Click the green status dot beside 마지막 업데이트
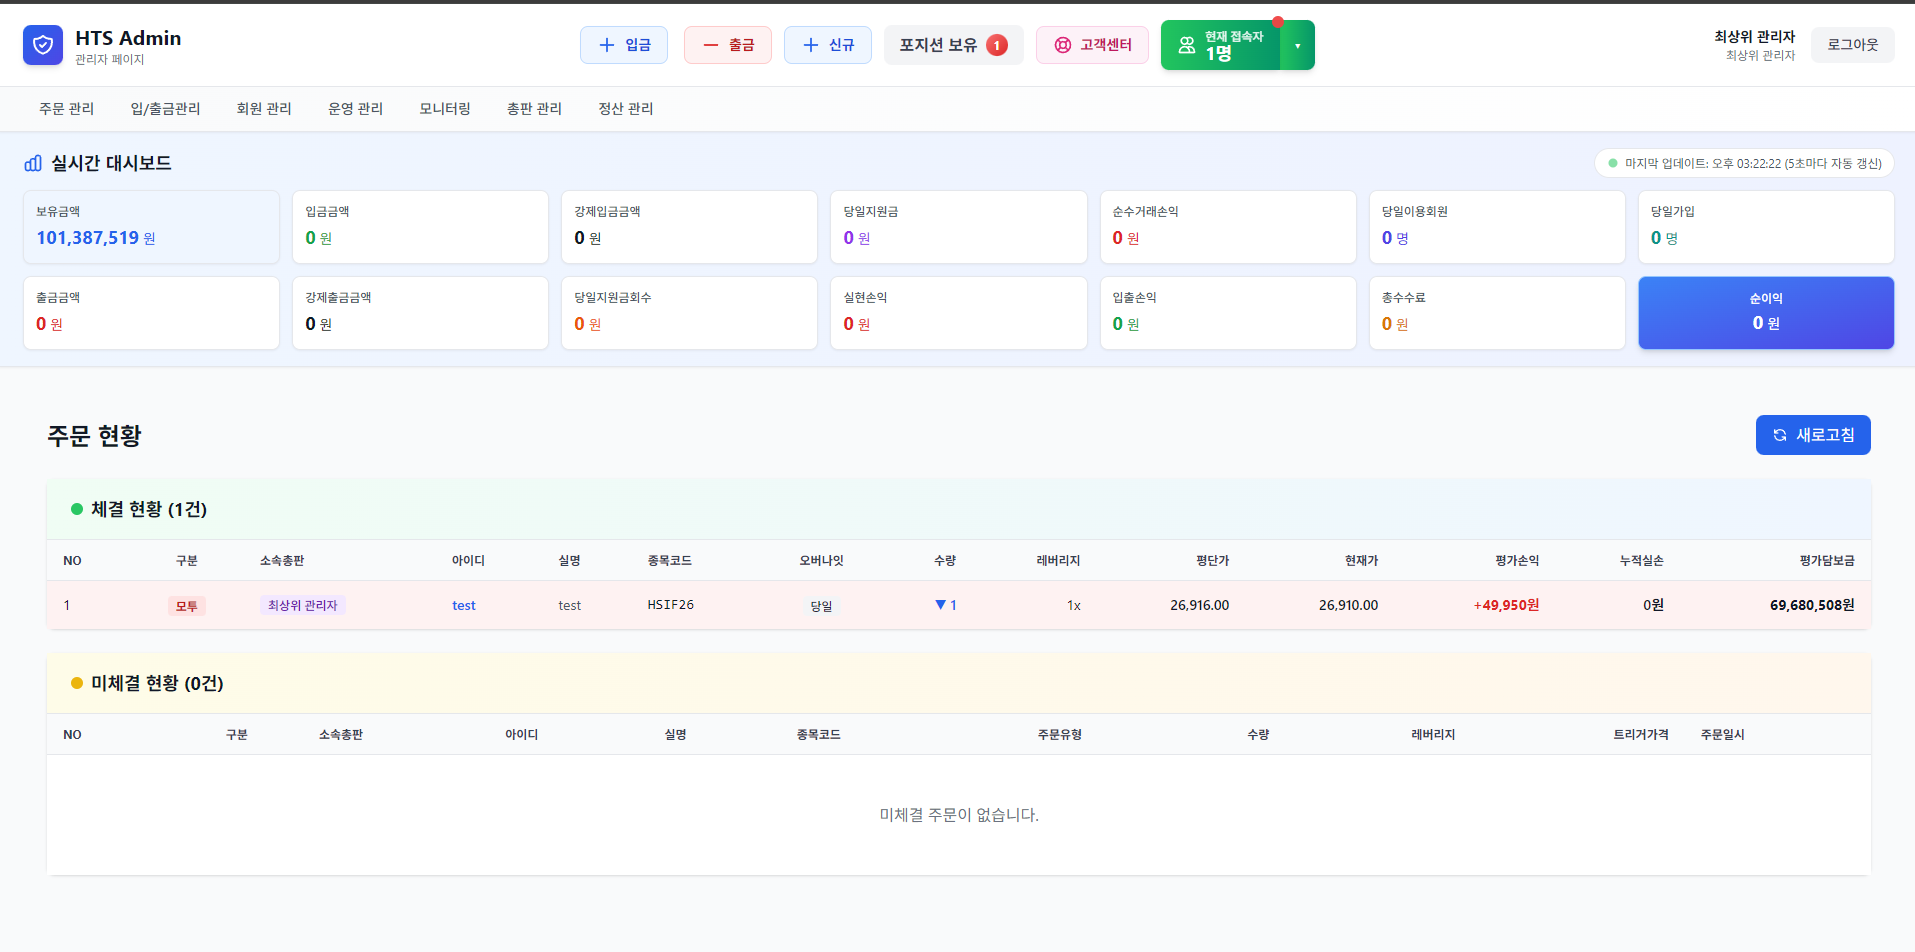1915x952 pixels. [x=1611, y=162]
